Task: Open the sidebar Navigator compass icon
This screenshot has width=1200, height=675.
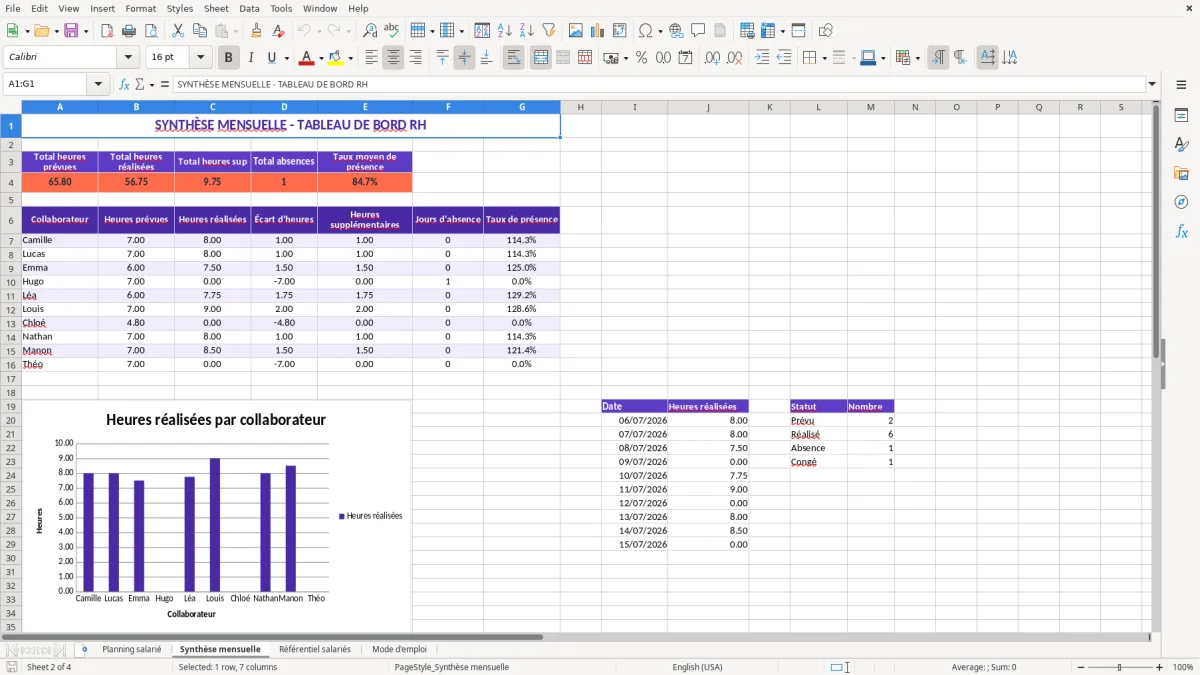Action: point(1181,202)
